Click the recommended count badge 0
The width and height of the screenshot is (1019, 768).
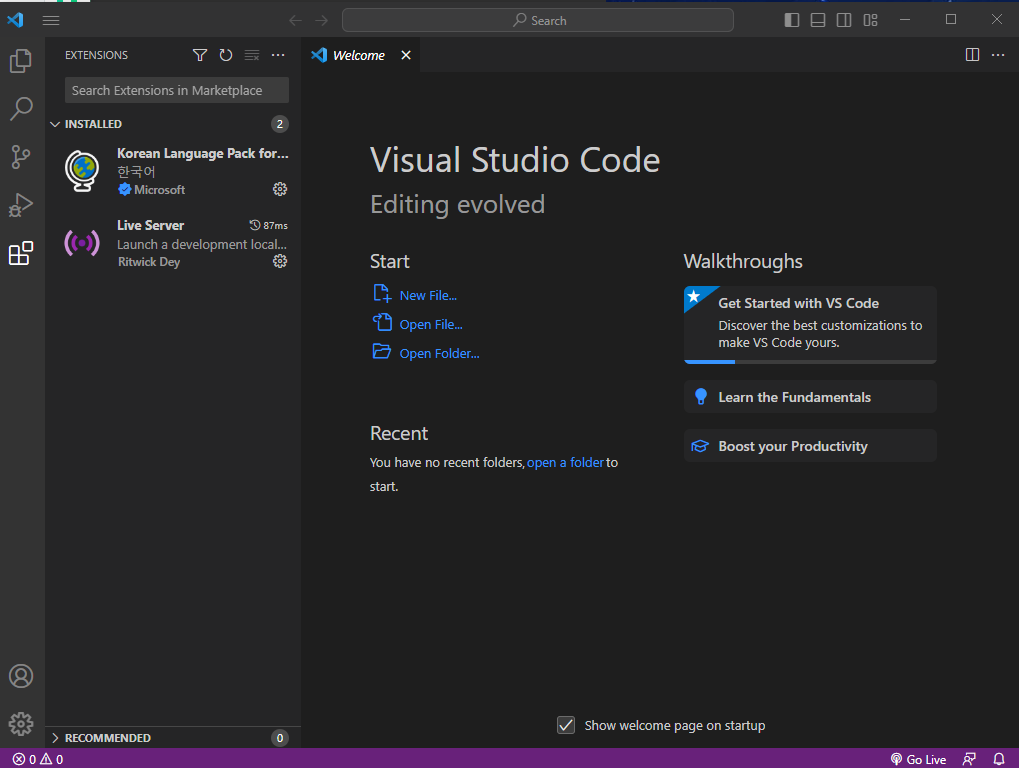(279, 738)
